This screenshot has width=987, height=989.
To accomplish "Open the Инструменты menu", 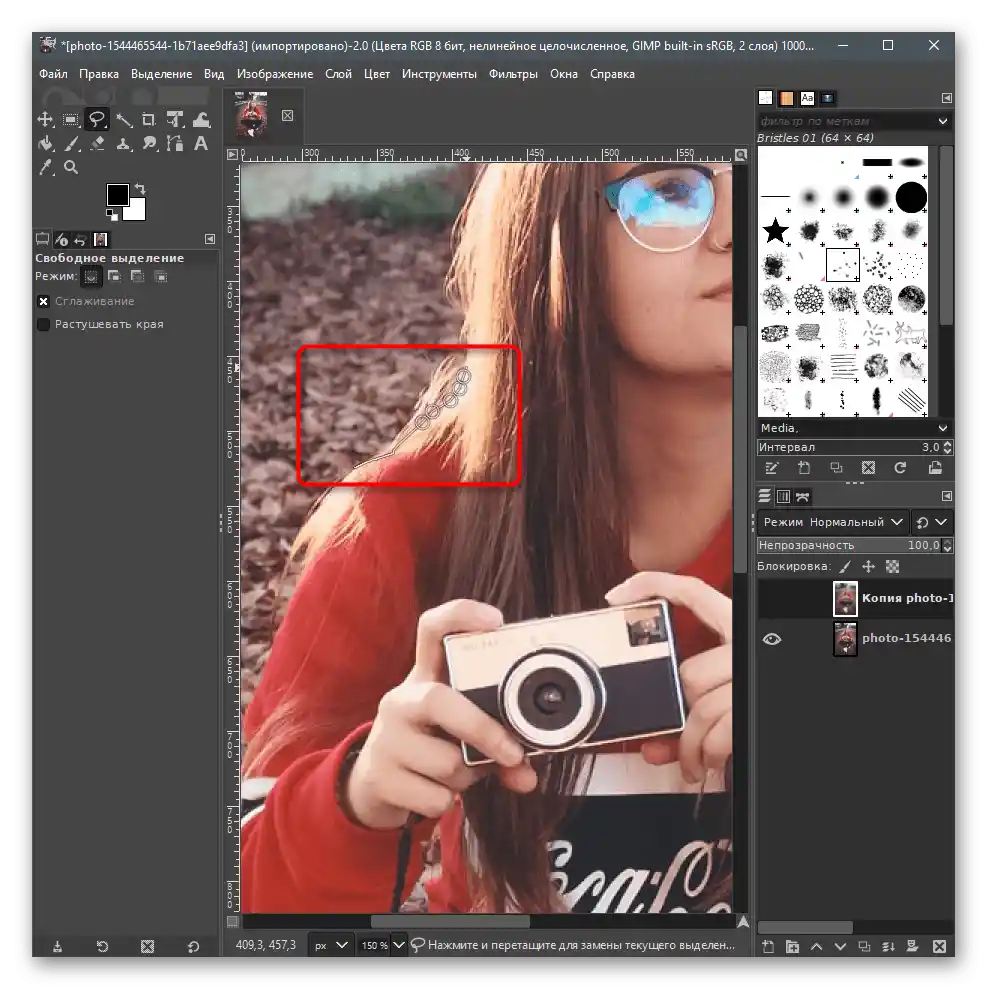I will [439, 74].
